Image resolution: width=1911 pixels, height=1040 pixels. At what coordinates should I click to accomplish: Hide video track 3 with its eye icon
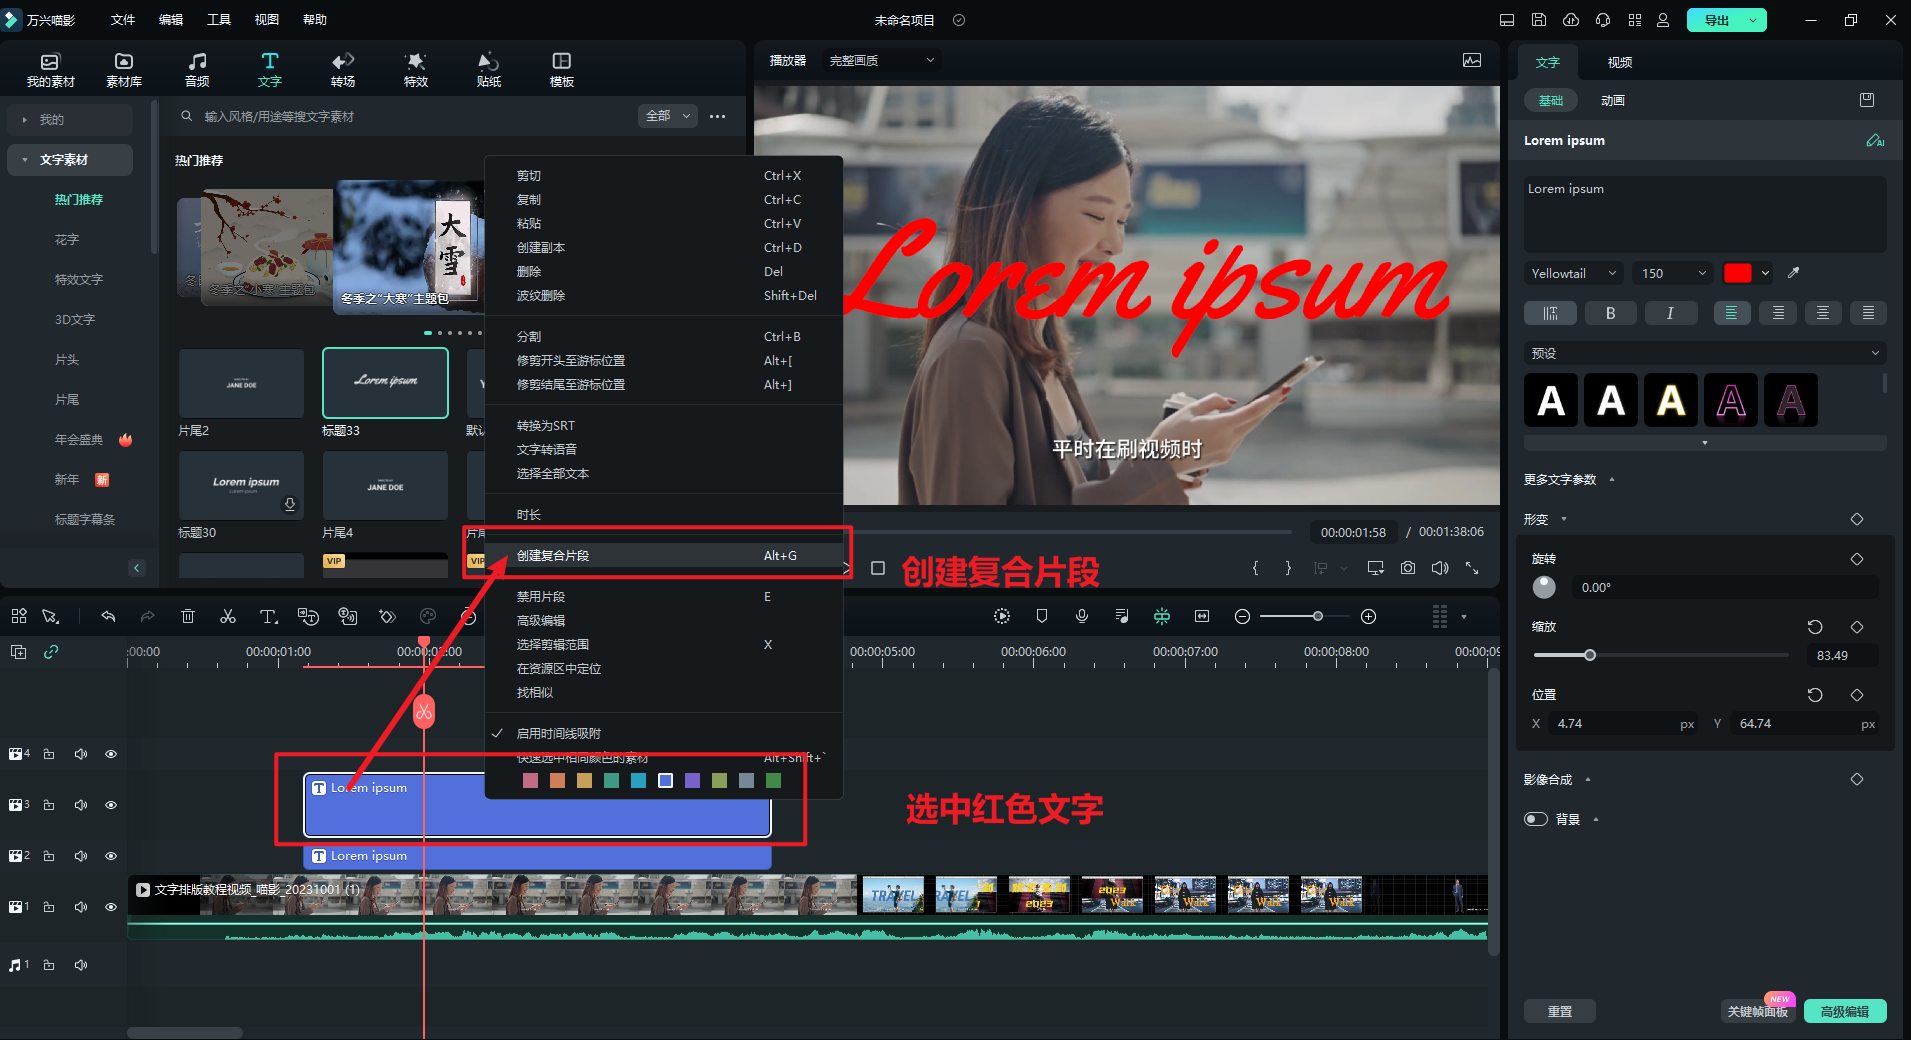[111, 805]
